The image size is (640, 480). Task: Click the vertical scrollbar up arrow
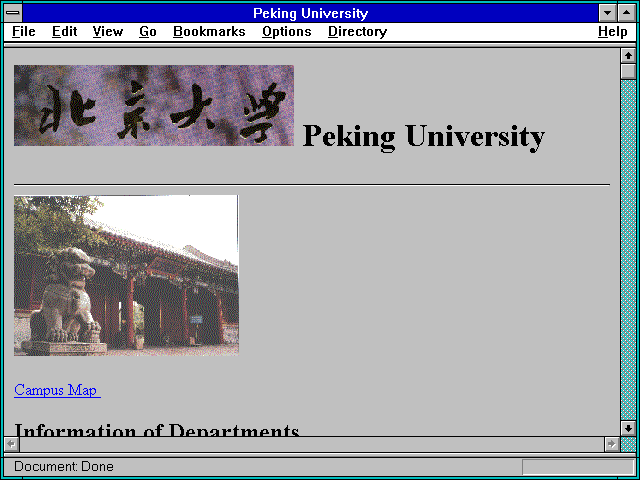(628, 56)
